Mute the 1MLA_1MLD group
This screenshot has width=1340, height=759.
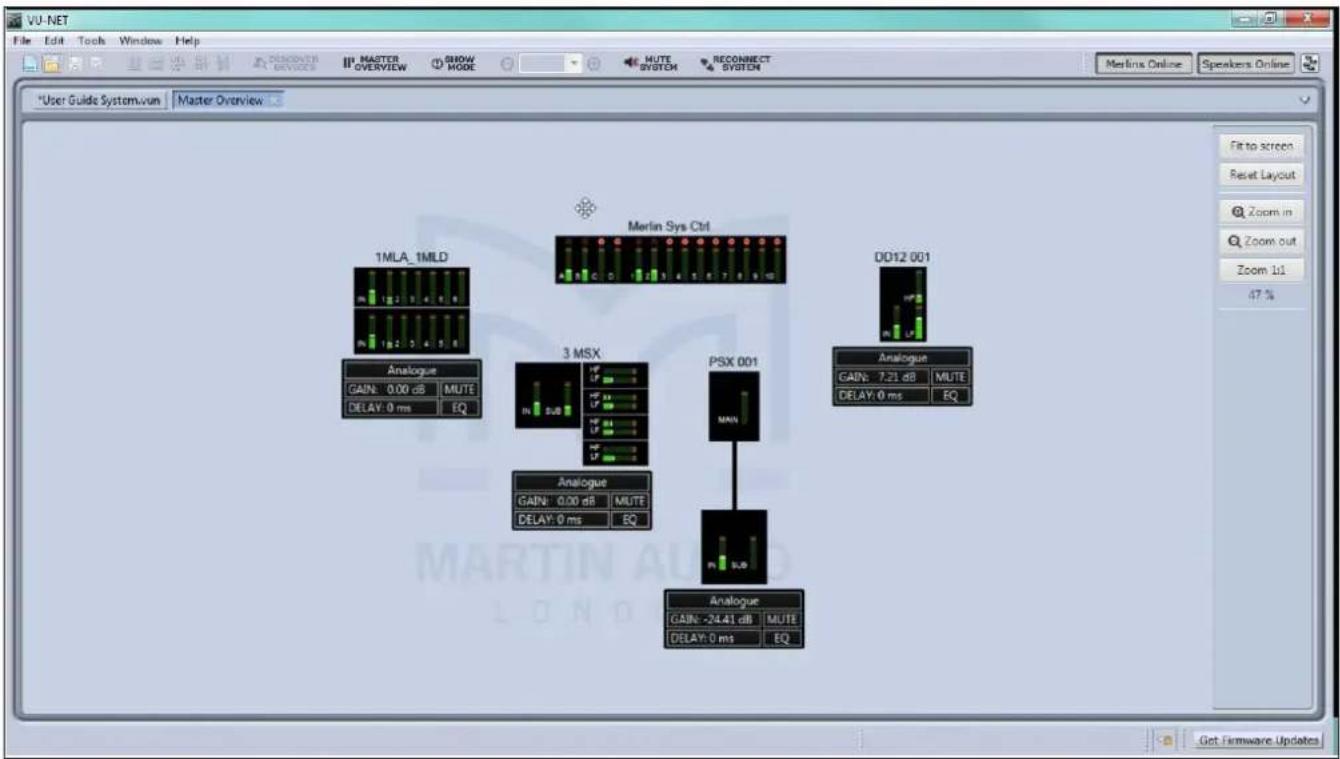tap(460, 389)
